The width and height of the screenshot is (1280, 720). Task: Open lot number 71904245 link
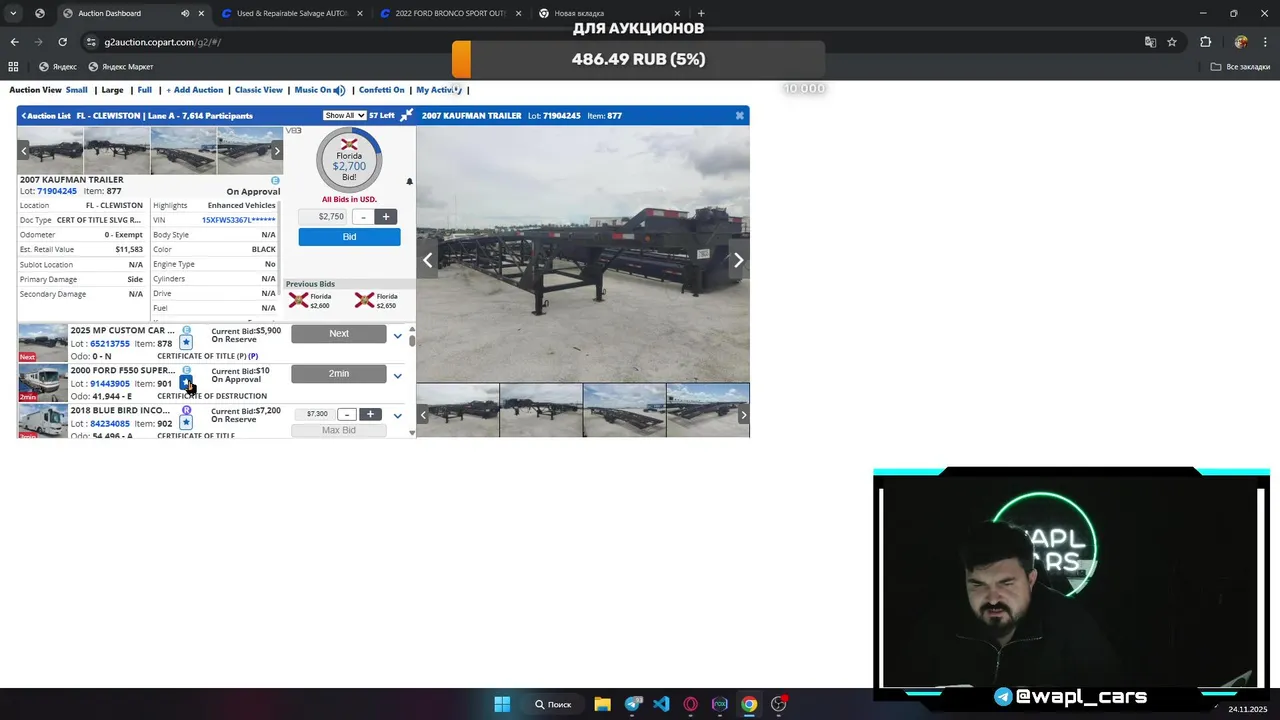click(x=57, y=191)
